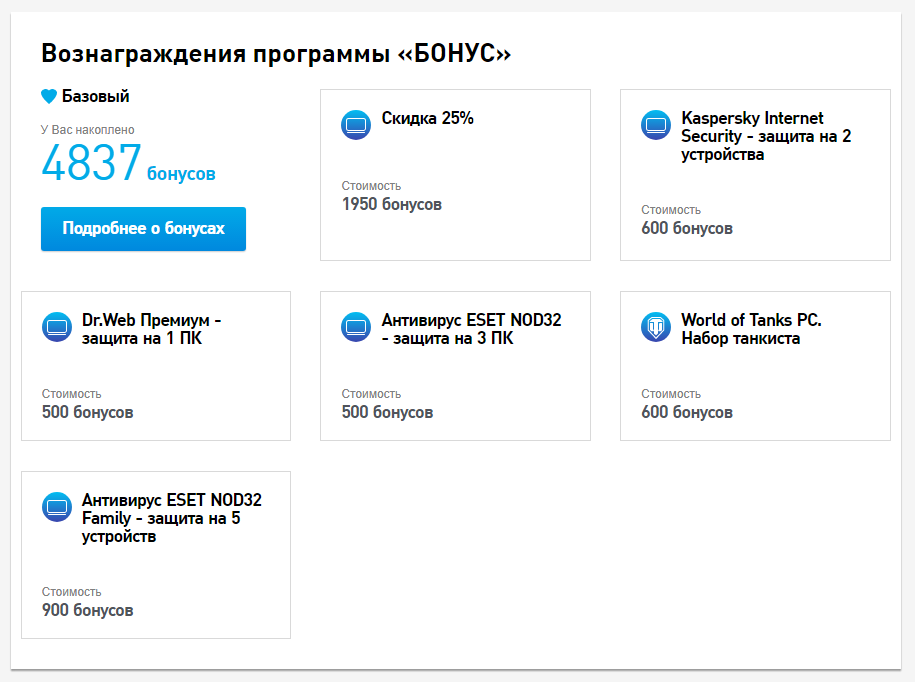
Task: Click the 600 бонусов price under World of Tanks
Action: point(687,412)
